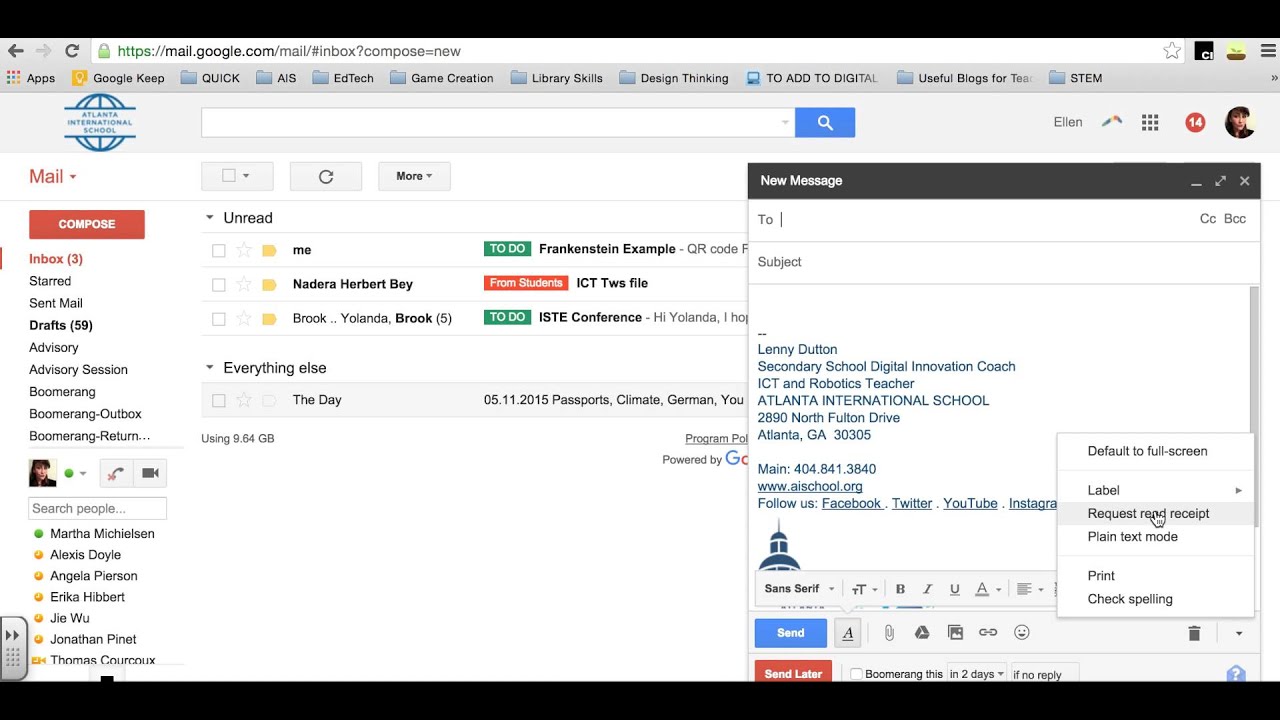The image size is (1280, 720).
Task: Toggle the formatting options icon
Action: pos(848,633)
